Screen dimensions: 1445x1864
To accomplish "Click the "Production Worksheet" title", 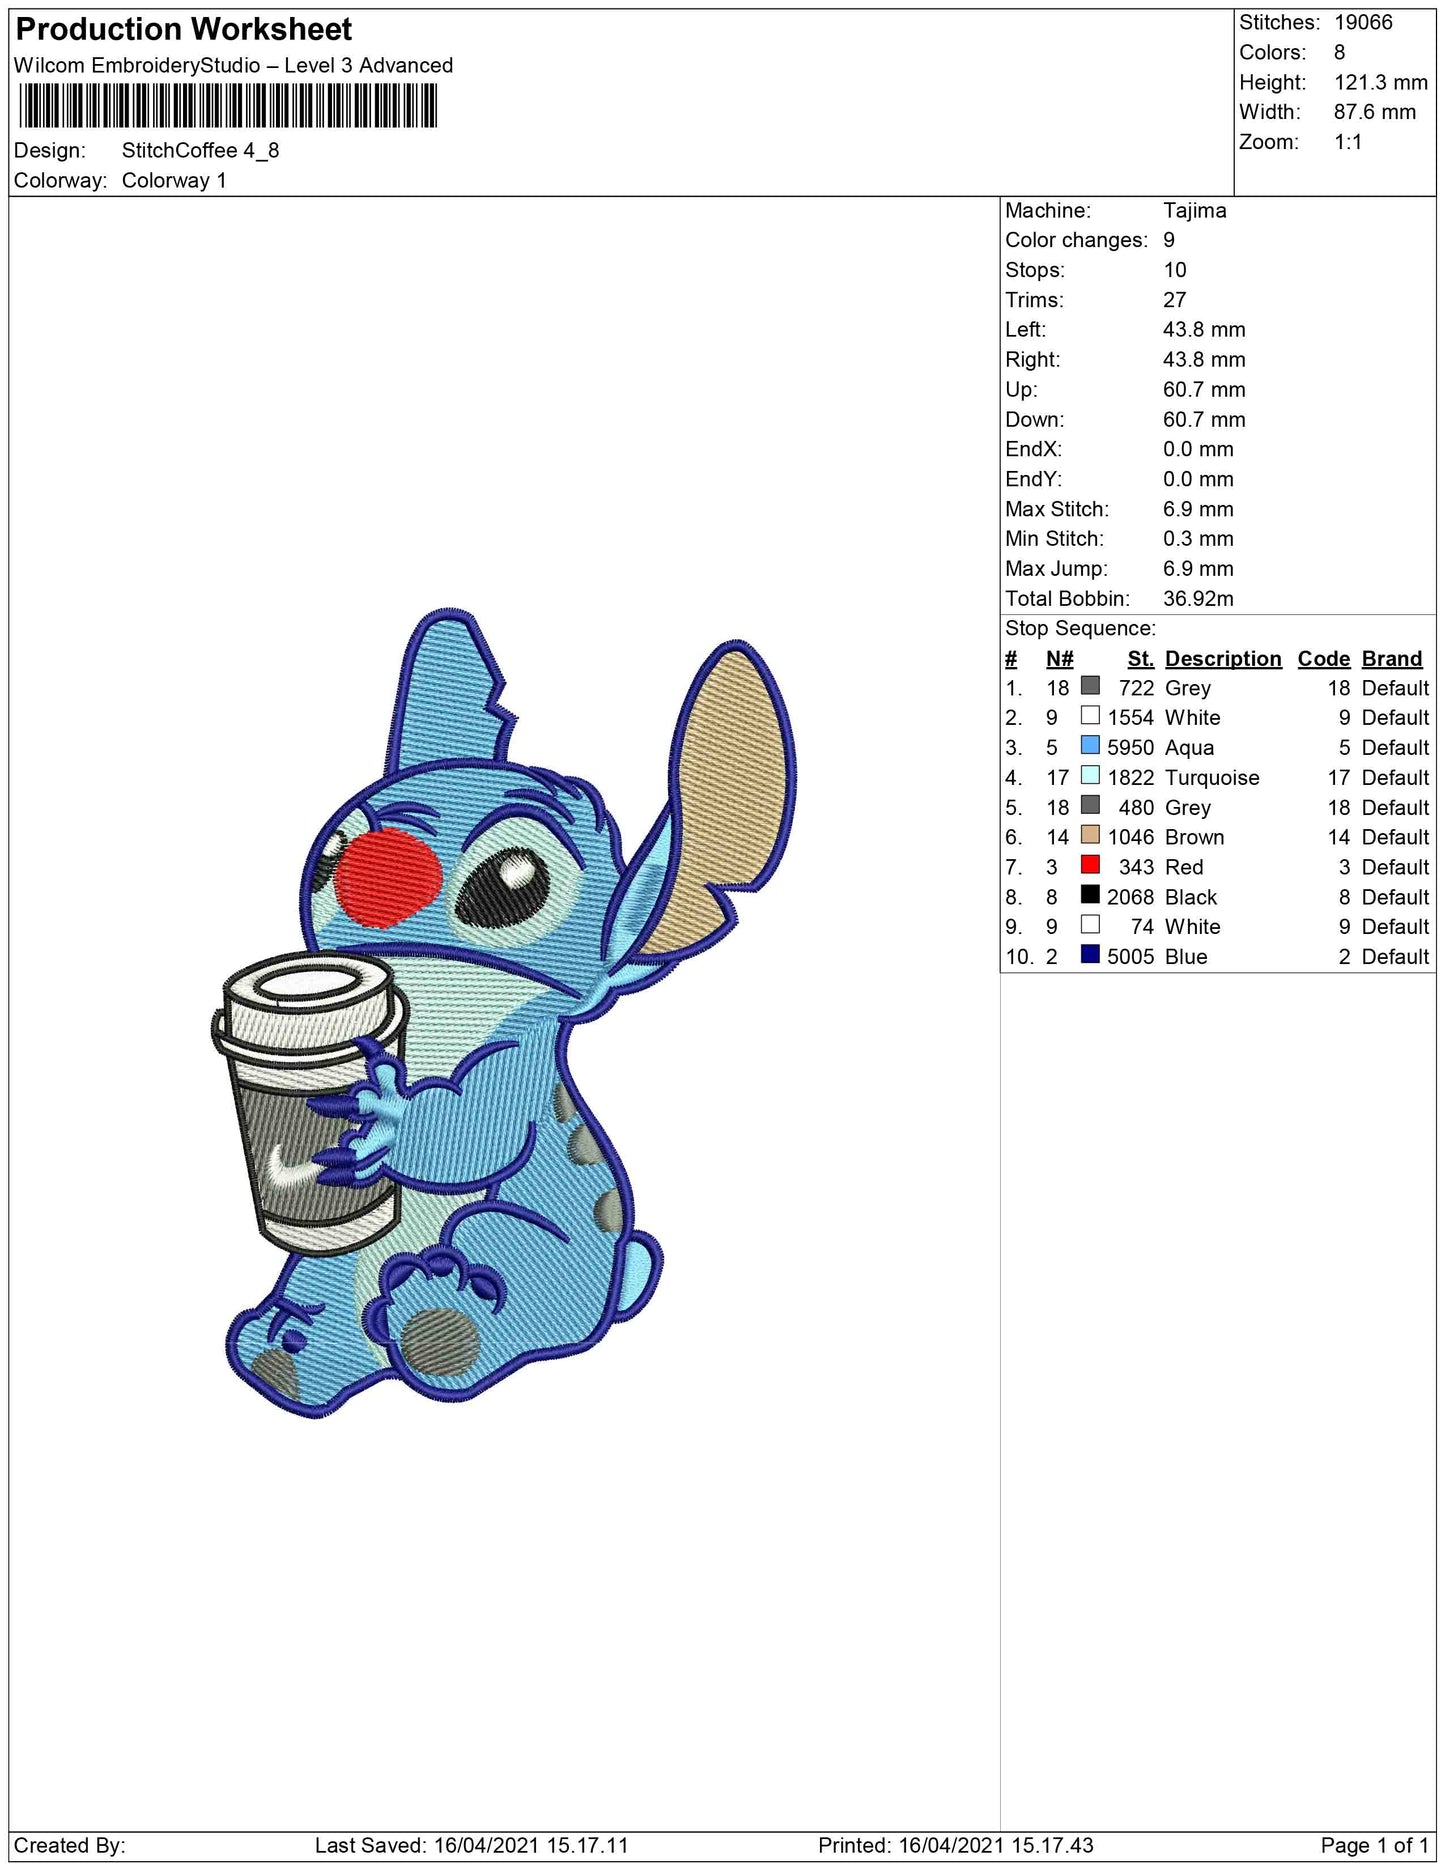I will [x=184, y=30].
